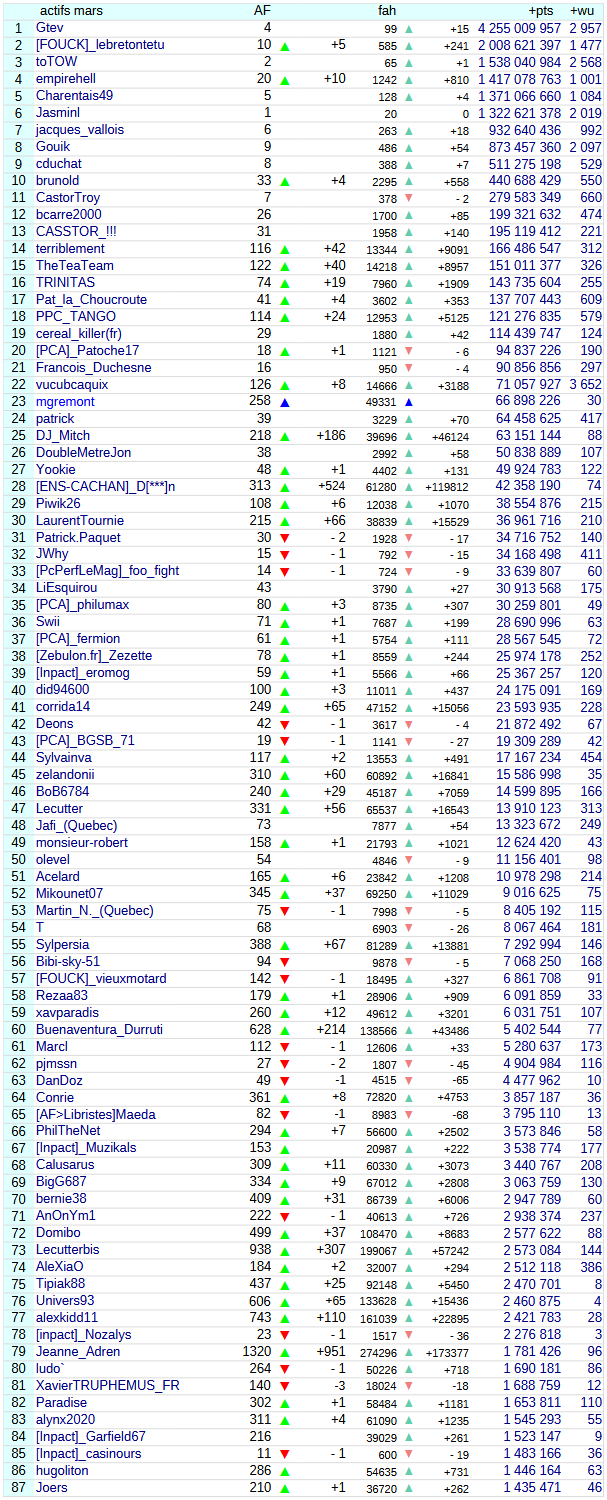The width and height of the screenshot is (607, 1500).
Task: Click the blue fah arrow next to mgremont's 49331
Action: 408,402
